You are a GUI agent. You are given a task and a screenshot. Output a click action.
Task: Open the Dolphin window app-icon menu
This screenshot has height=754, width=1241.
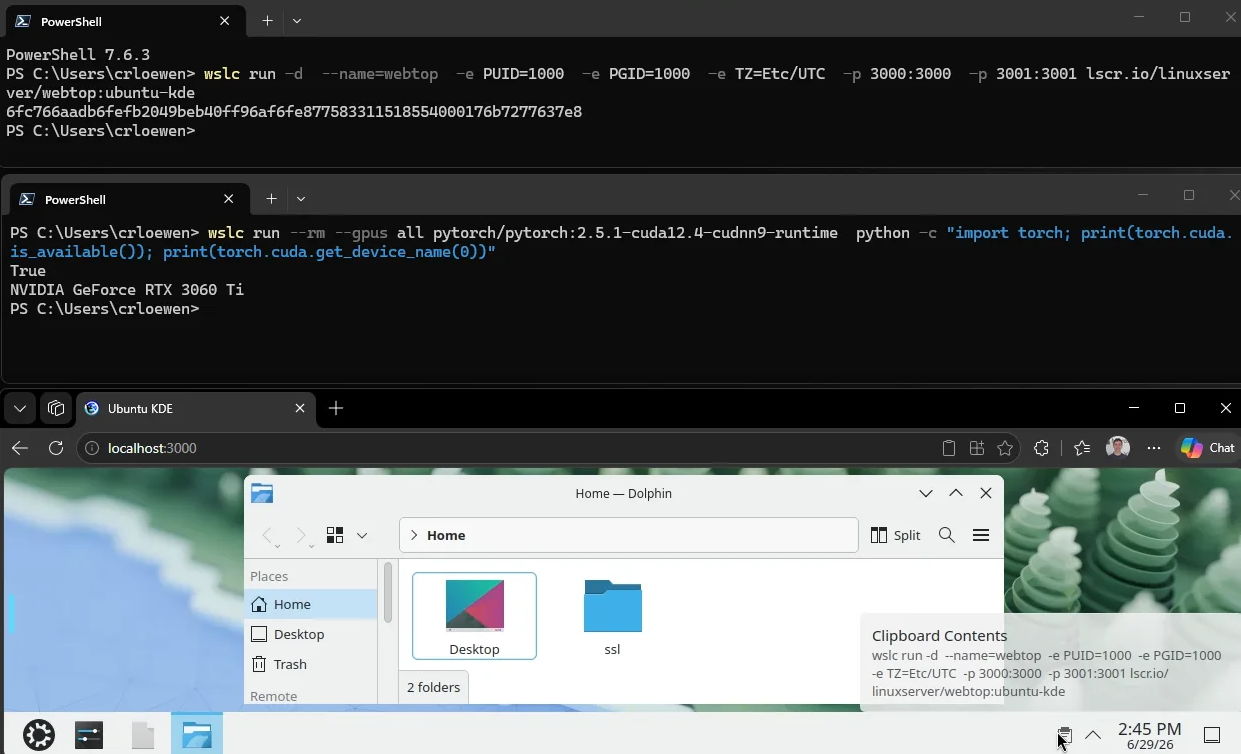point(262,493)
